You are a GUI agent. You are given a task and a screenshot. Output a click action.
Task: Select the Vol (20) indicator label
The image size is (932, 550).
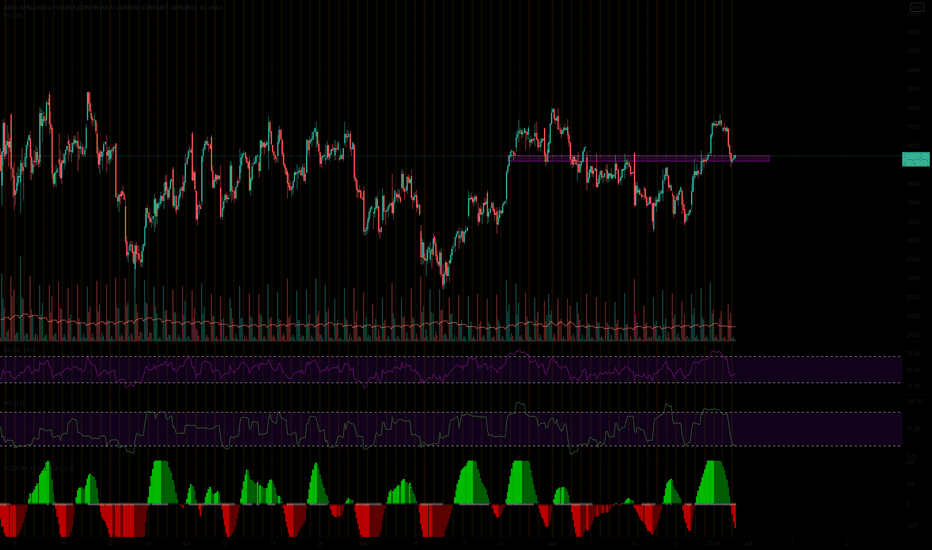[x=13, y=16]
